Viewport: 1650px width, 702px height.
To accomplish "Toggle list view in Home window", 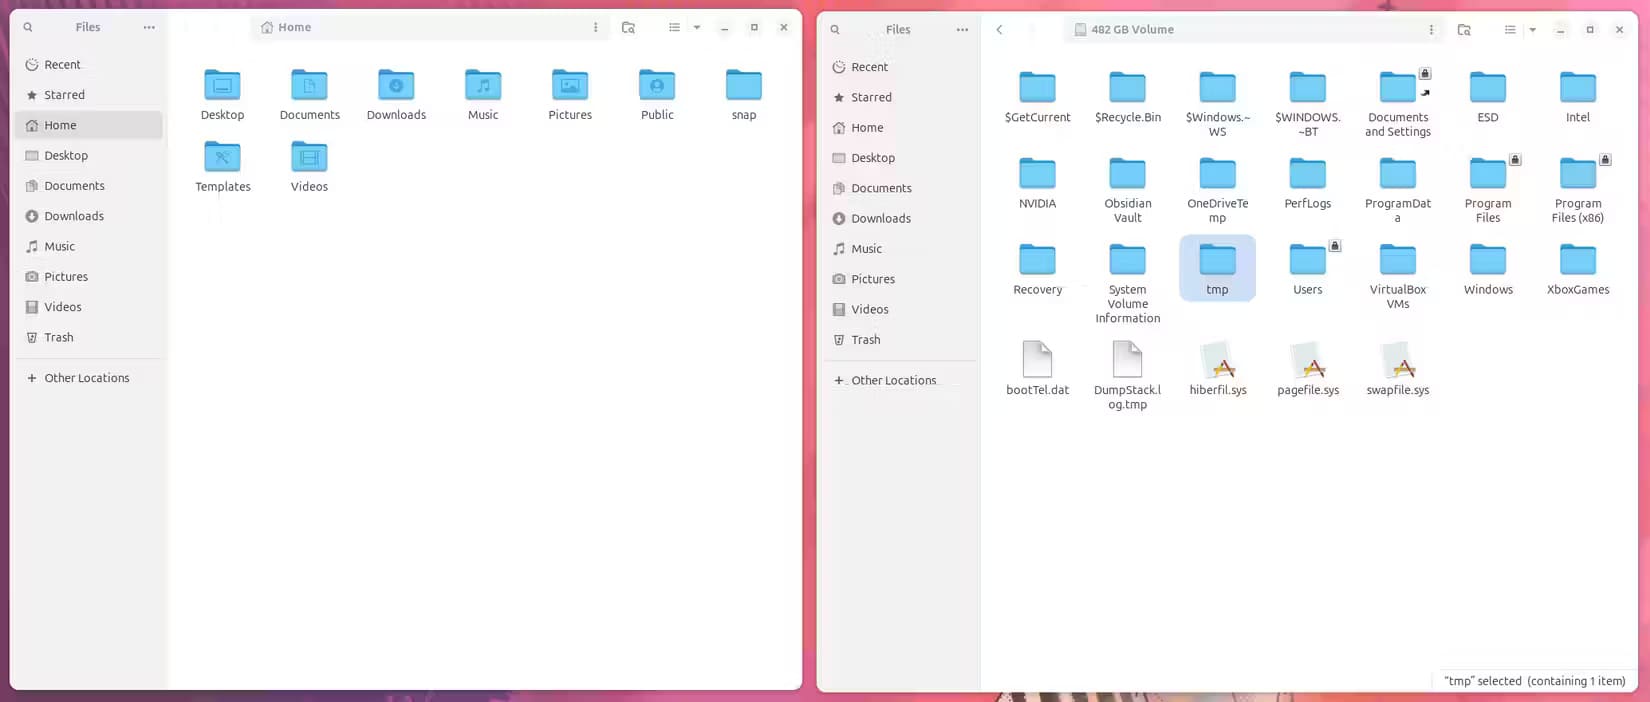I will click(674, 27).
